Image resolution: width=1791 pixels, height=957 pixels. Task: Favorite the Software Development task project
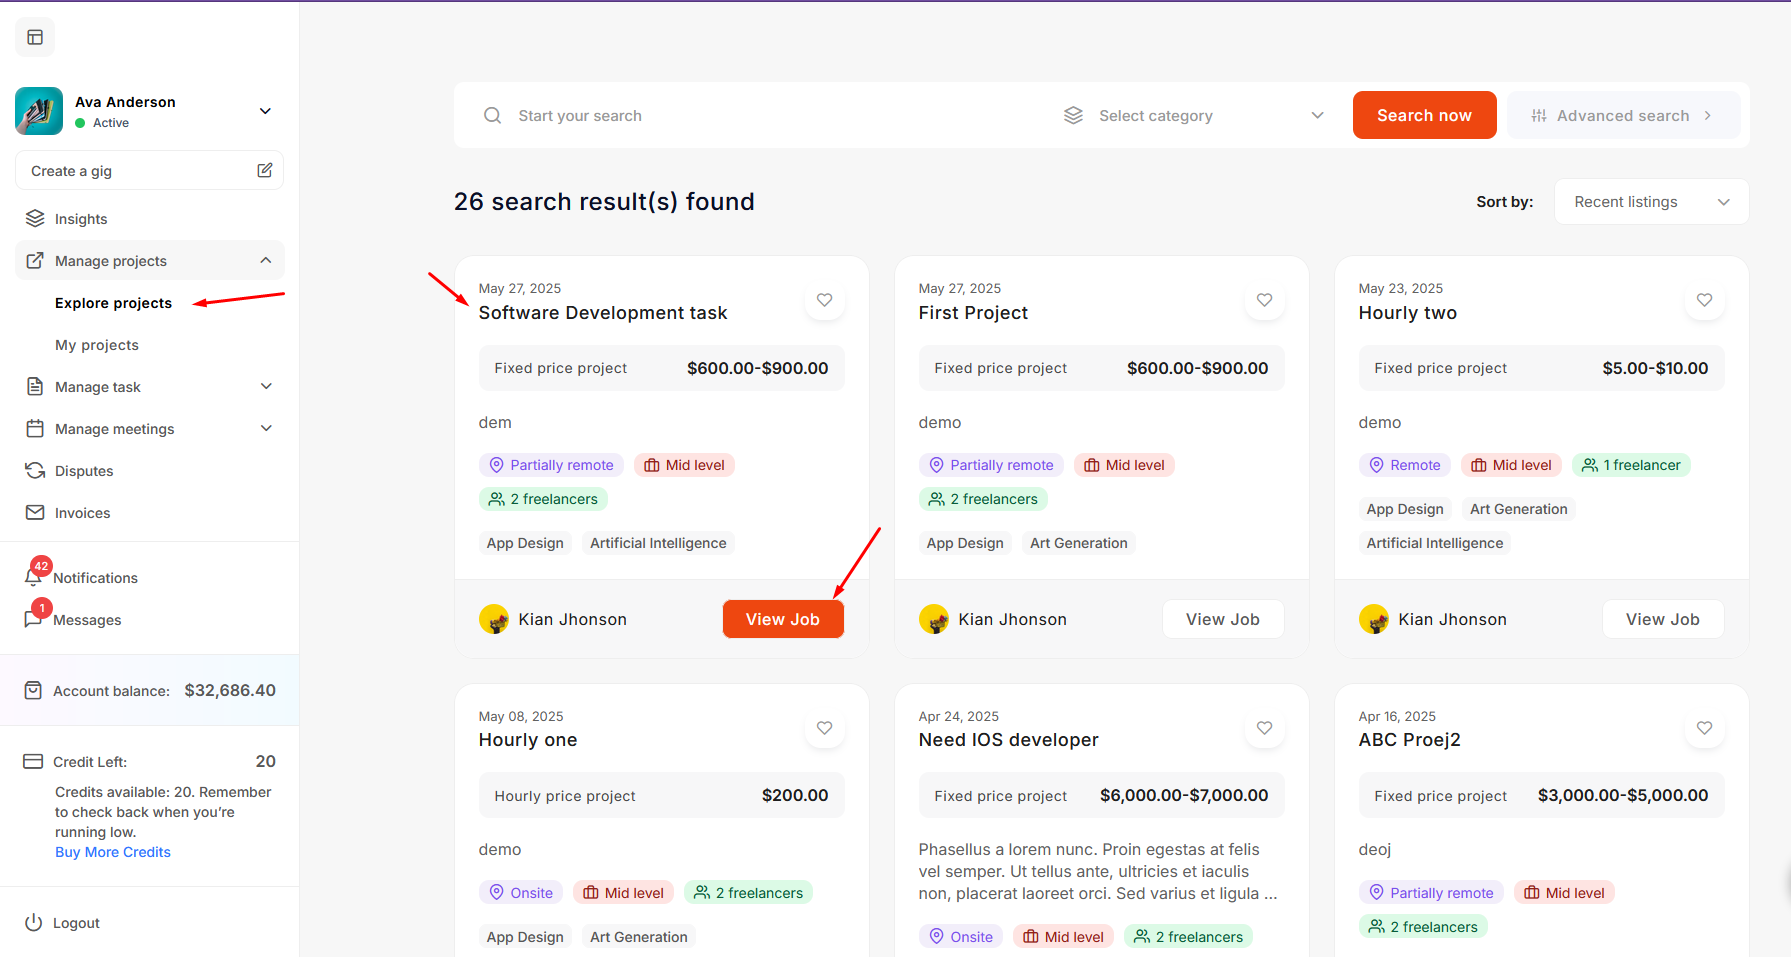coord(824,300)
